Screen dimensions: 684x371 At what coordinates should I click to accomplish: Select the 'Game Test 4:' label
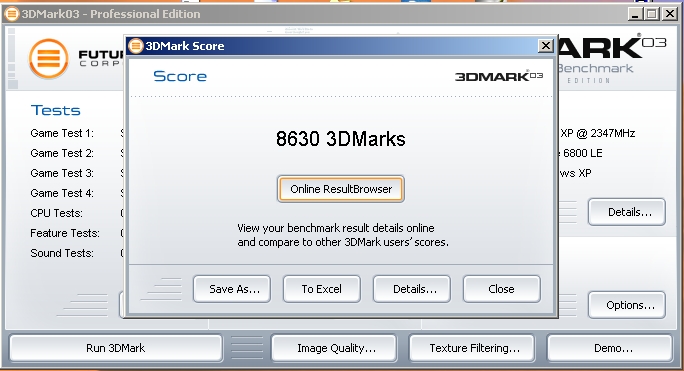coord(62,193)
